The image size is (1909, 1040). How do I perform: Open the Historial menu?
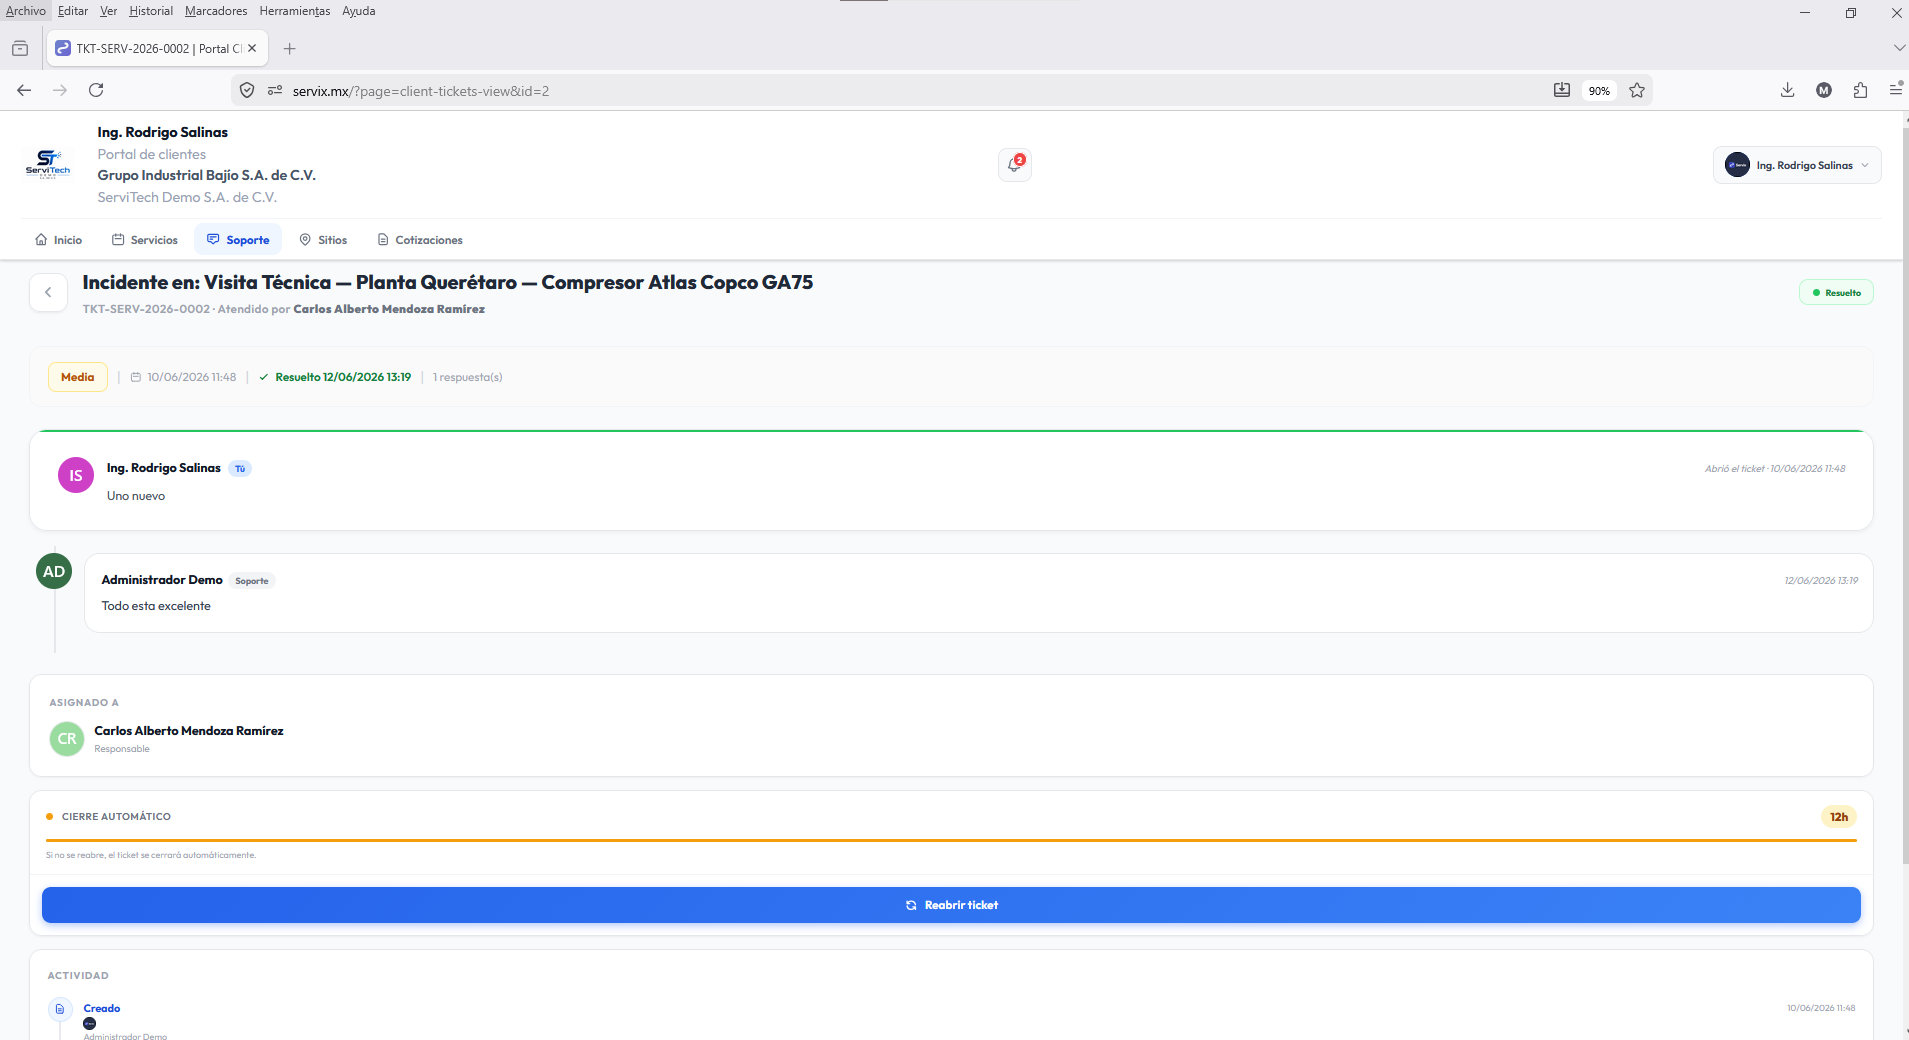click(x=151, y=11)
